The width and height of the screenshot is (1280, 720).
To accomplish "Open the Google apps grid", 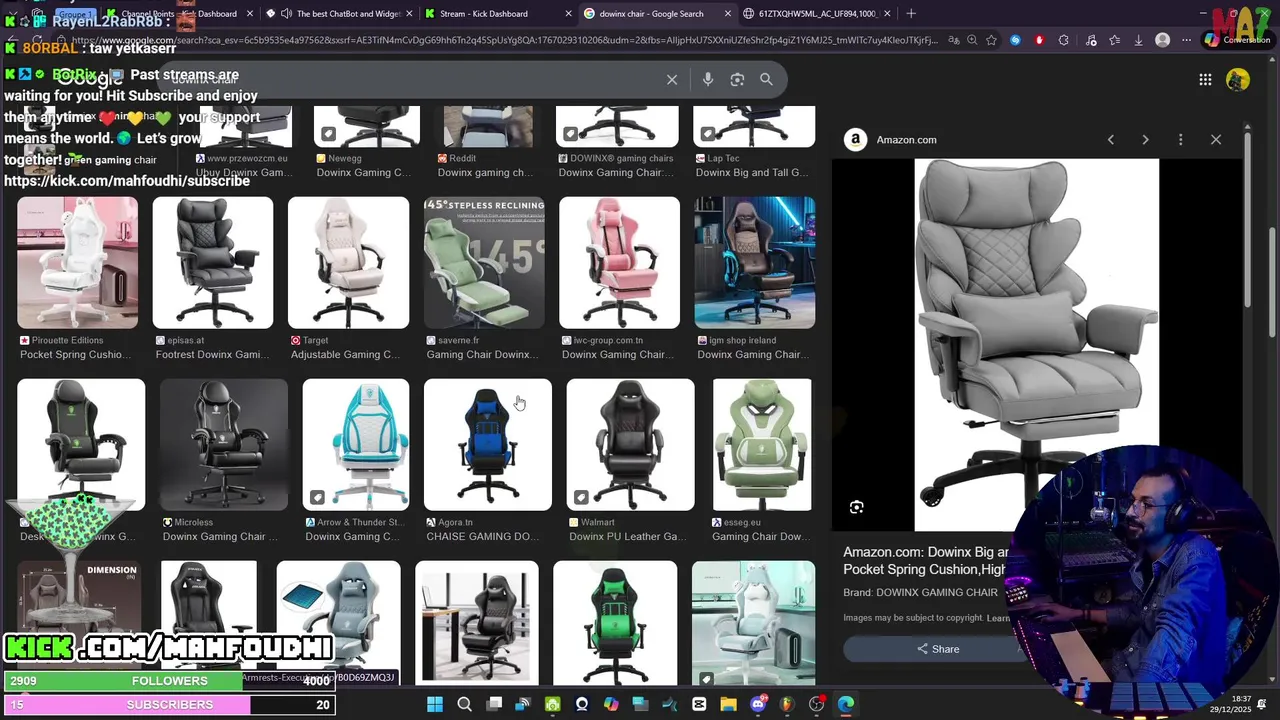I will [1205, 80].
